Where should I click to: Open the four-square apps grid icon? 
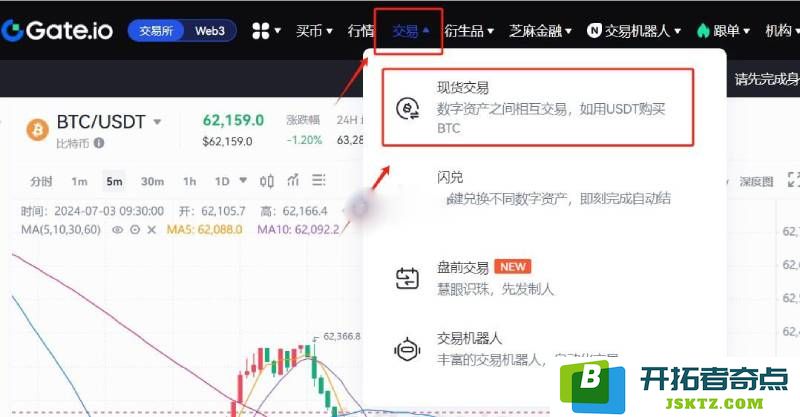point(261,31)
